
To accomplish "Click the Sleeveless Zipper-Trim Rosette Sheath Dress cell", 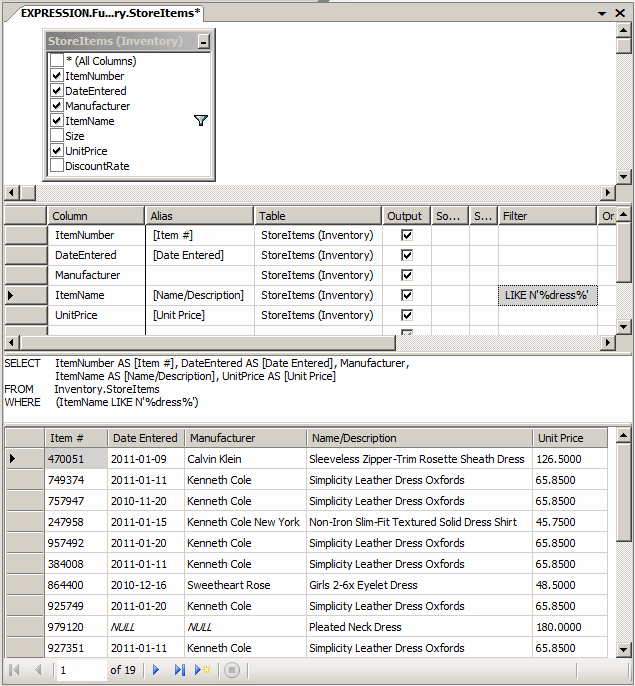I will pyautogui.click(x=420, y=458).
